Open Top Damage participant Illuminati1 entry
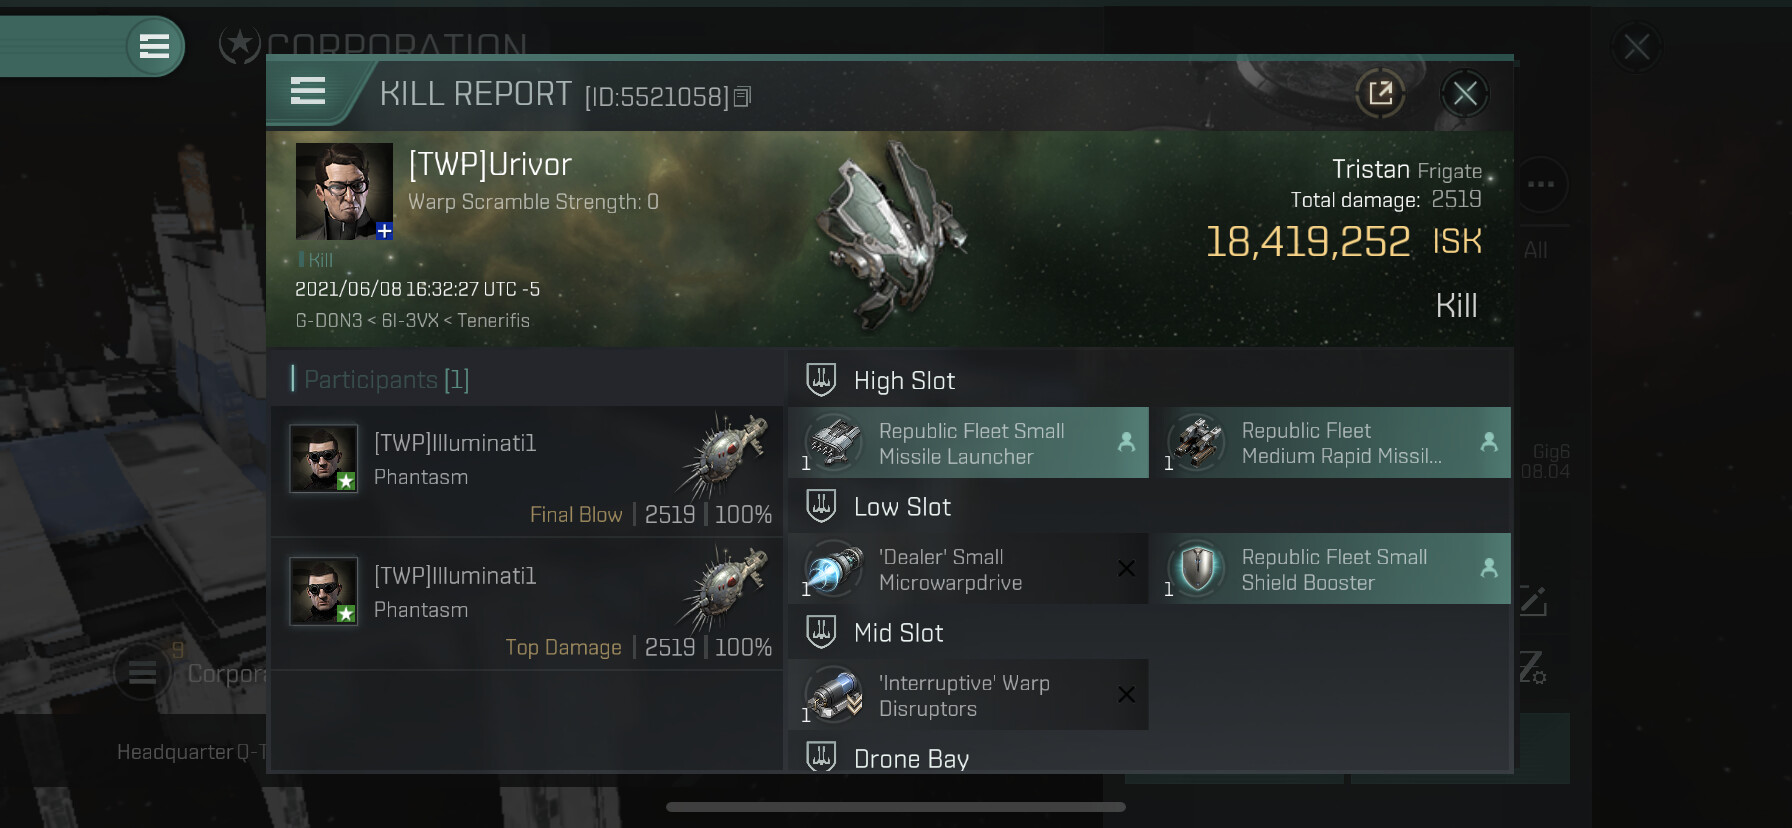Viewport: 1792px width, 828px height. [527, 604]
